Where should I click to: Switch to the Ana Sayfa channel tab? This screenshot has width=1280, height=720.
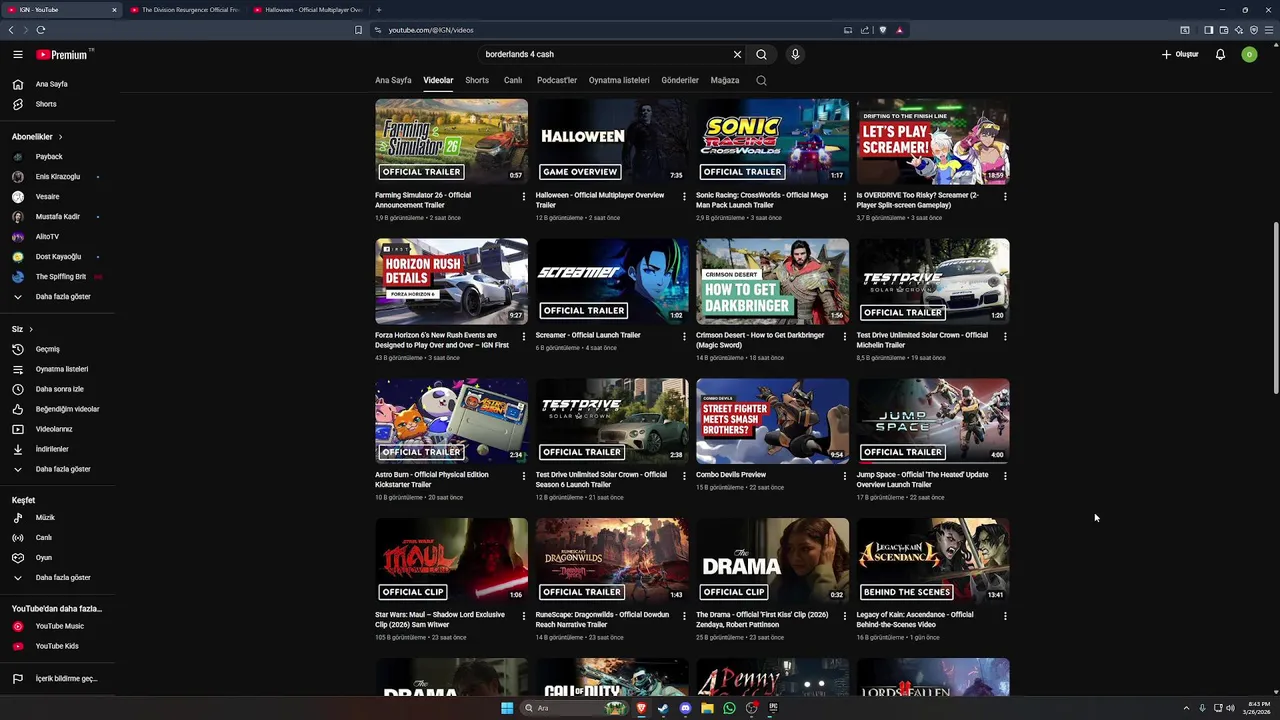tap(393, 80)
